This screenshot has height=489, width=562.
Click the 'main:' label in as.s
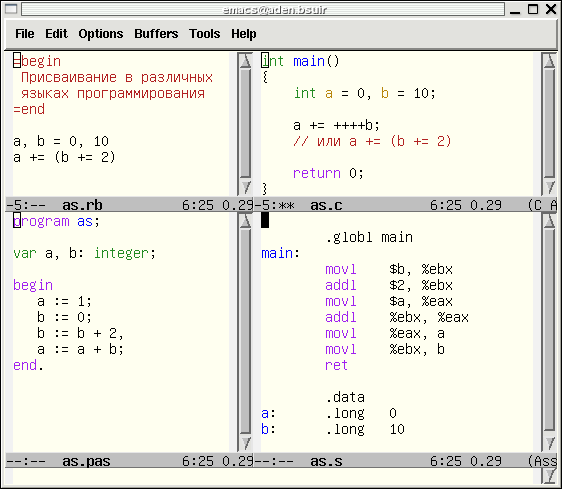tap(280, 253)
